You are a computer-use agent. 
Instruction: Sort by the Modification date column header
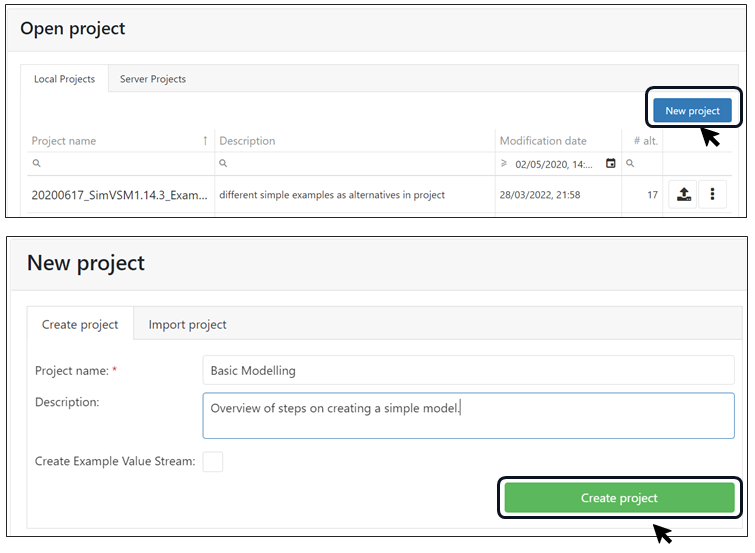pos(543,141)
